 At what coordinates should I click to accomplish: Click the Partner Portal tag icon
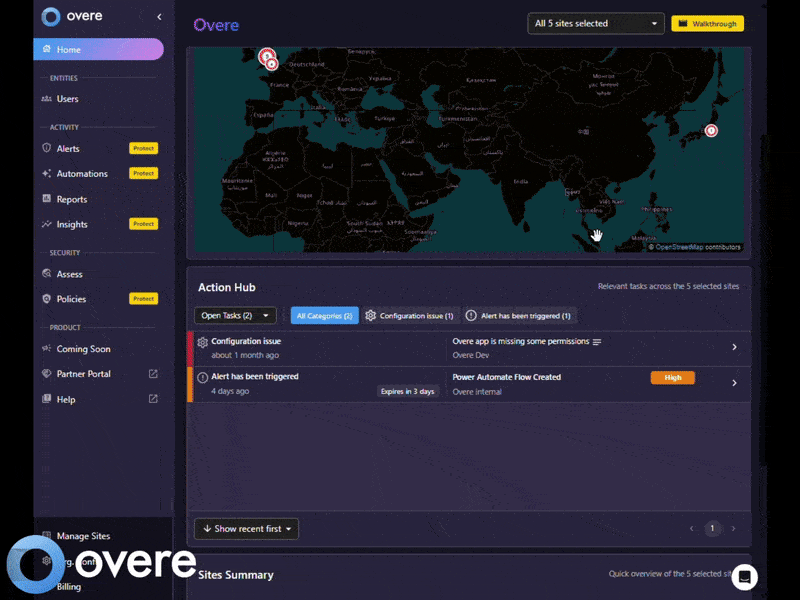[x=46, y=373]
